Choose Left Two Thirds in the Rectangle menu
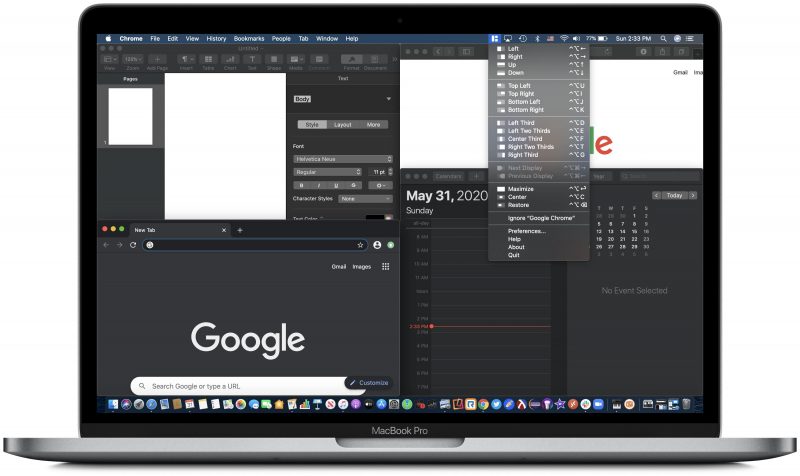Screen dimensions: 800x476 539,131
